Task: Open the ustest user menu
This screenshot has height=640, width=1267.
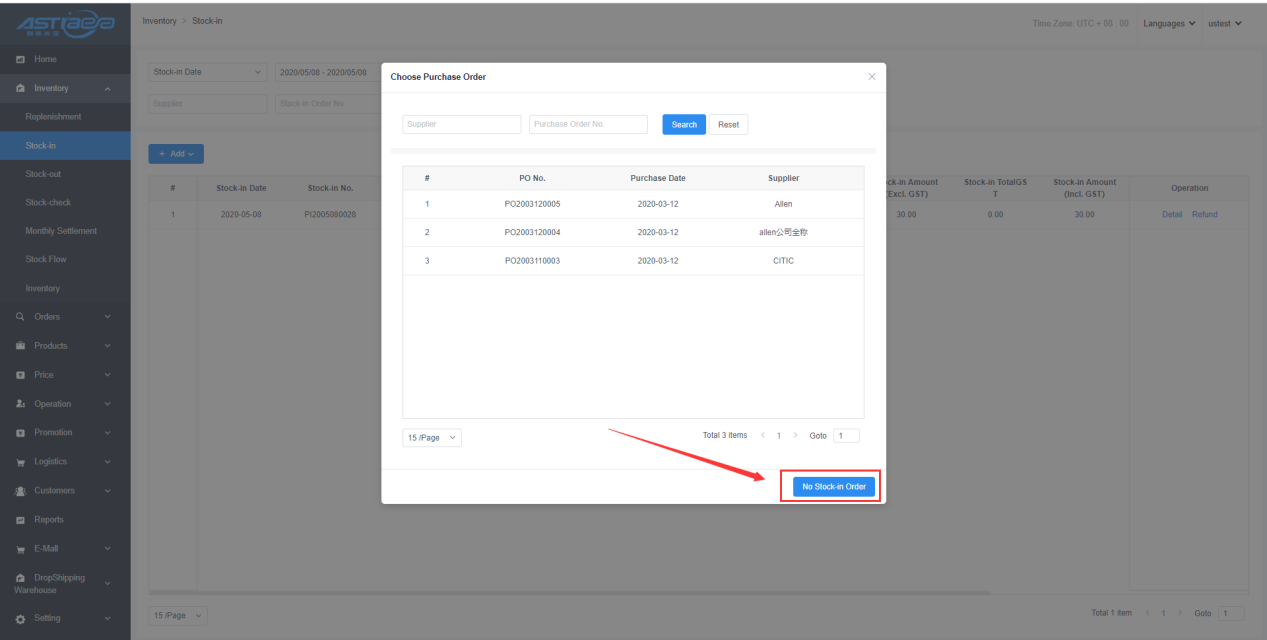Action: click(1224, 24)
